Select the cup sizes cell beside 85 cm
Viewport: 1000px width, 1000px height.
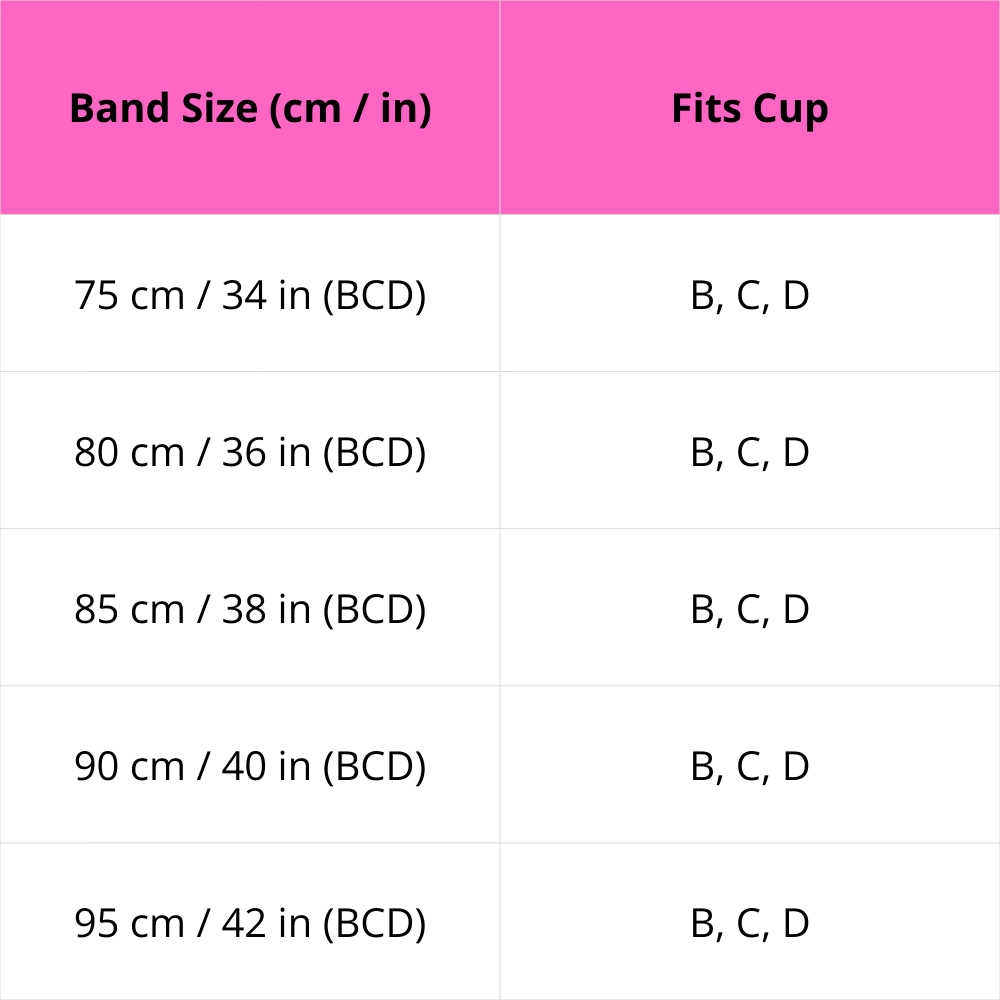click(750, 610)
